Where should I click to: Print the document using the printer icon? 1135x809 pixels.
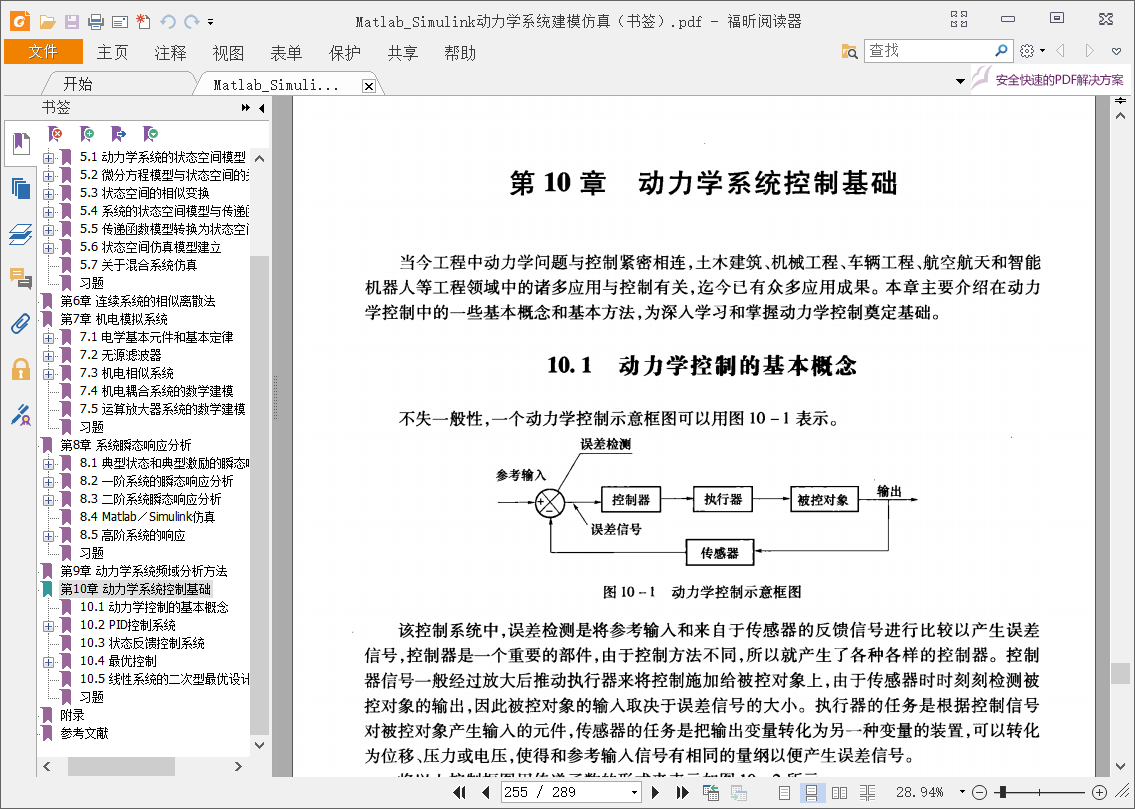(x=96, y=22)
